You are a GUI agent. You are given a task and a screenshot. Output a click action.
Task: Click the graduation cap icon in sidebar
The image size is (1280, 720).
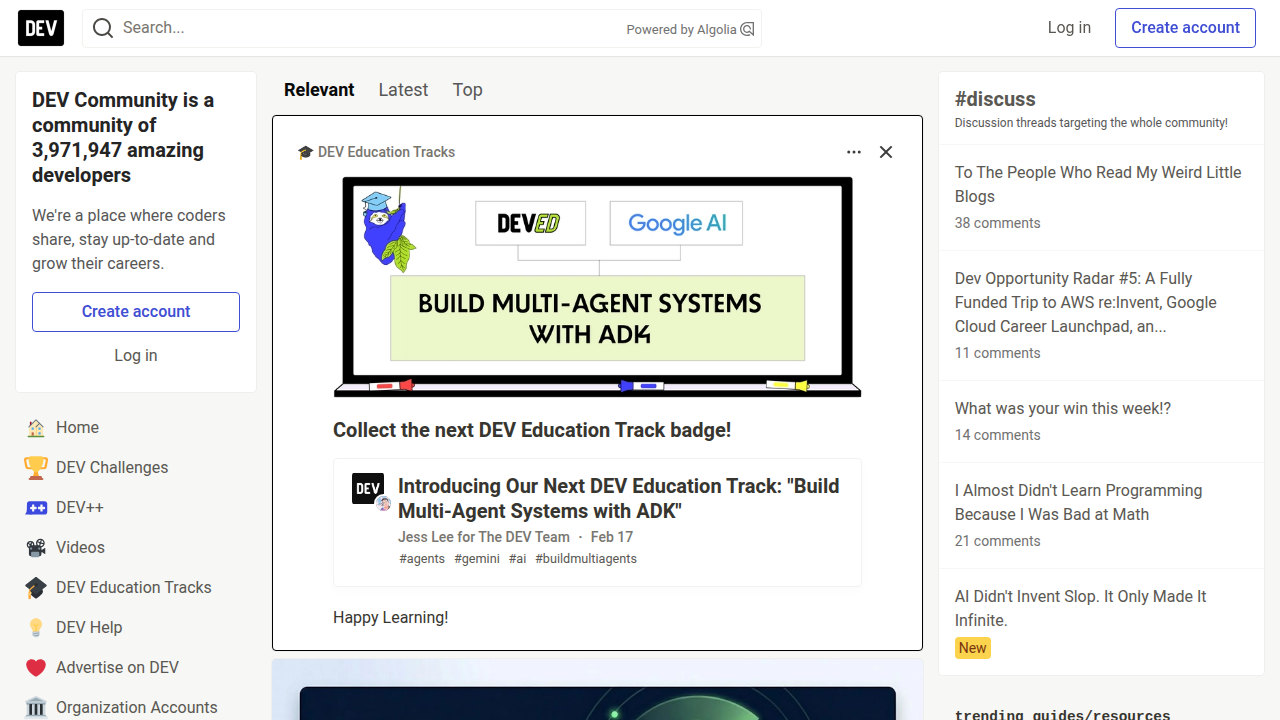36,588
